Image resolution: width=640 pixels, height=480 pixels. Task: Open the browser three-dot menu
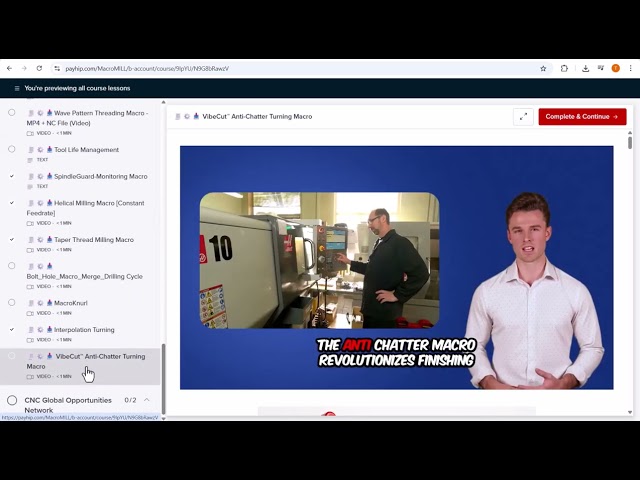[631, 69]
